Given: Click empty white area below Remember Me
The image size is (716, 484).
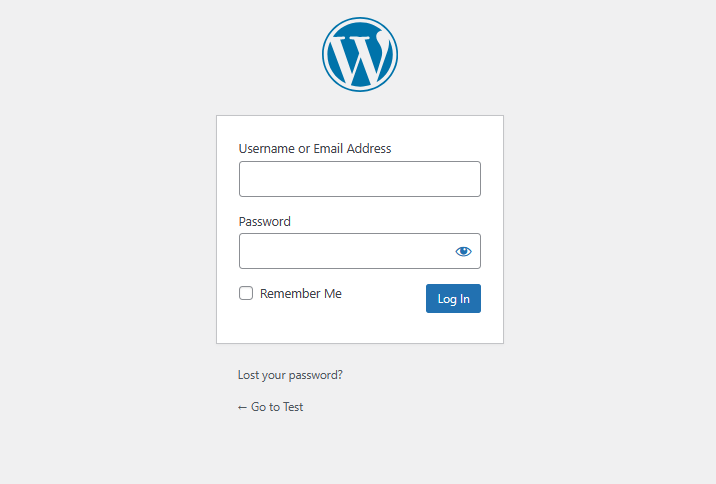Looking at the screenshot, I should 320,324.
